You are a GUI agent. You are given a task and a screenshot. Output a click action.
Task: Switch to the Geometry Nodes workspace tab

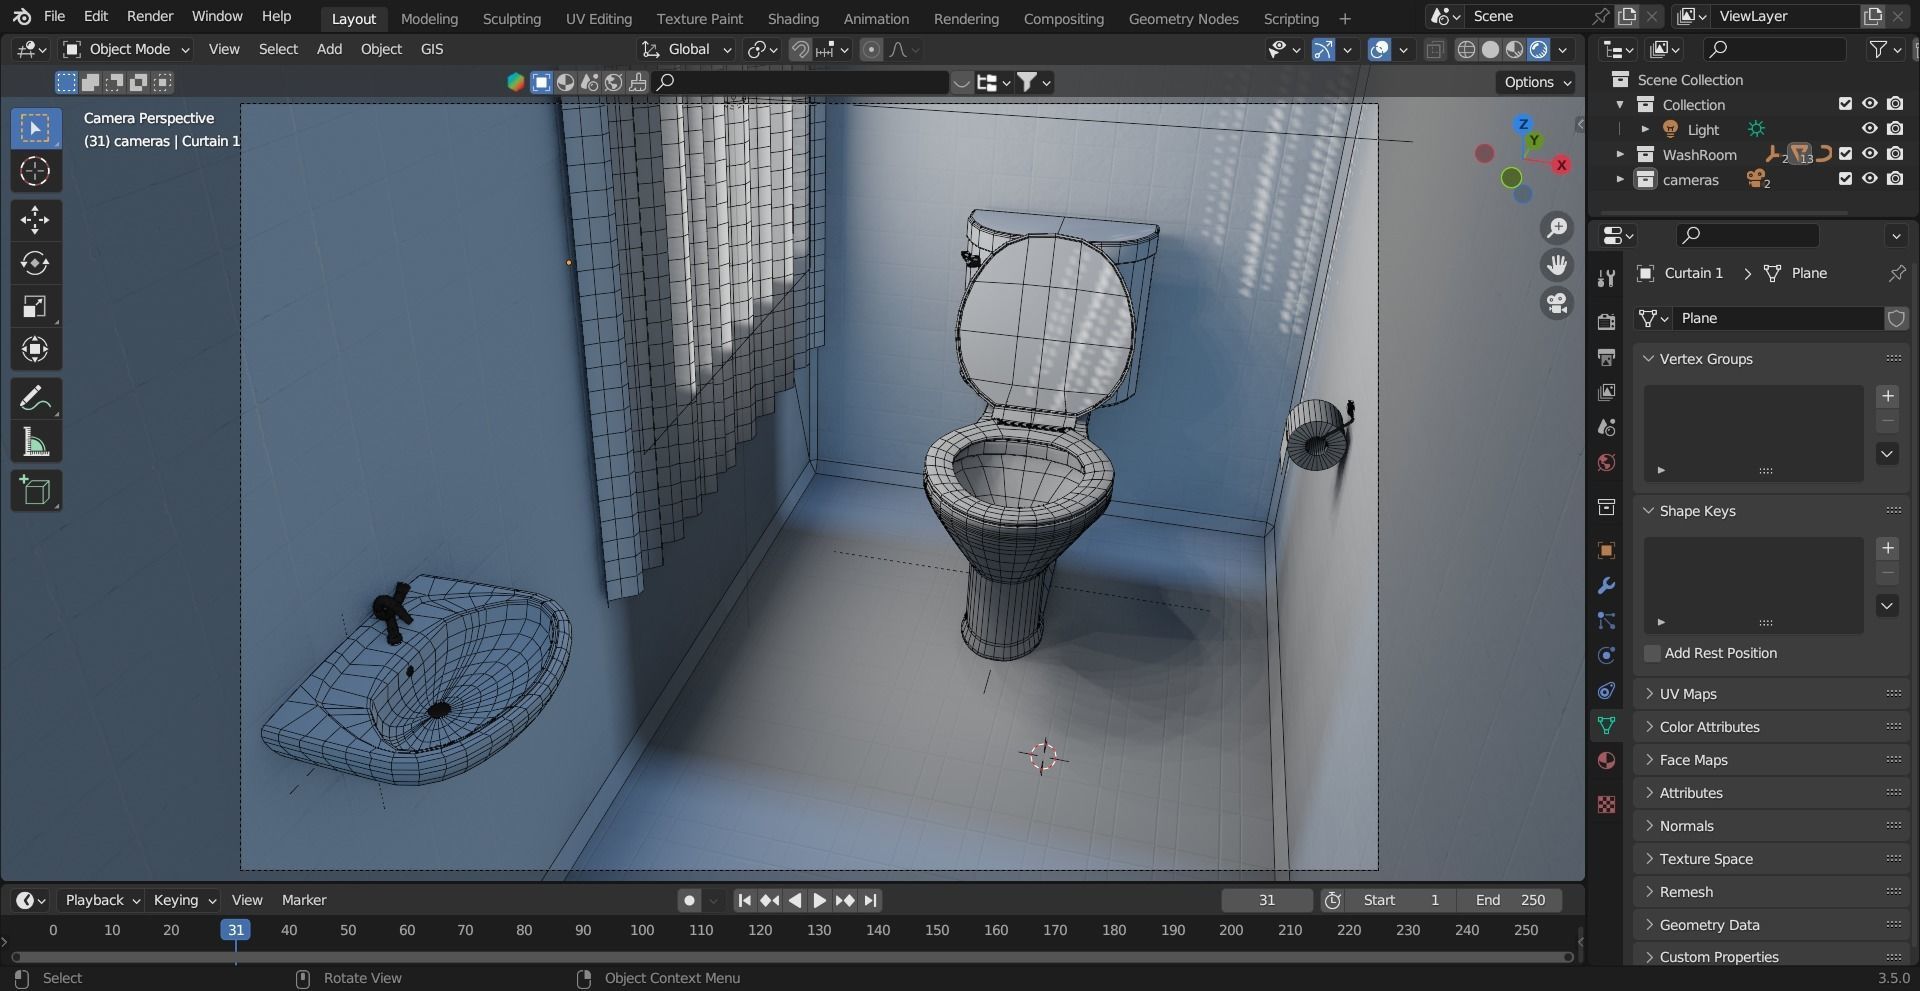(x=1183, y=18)
